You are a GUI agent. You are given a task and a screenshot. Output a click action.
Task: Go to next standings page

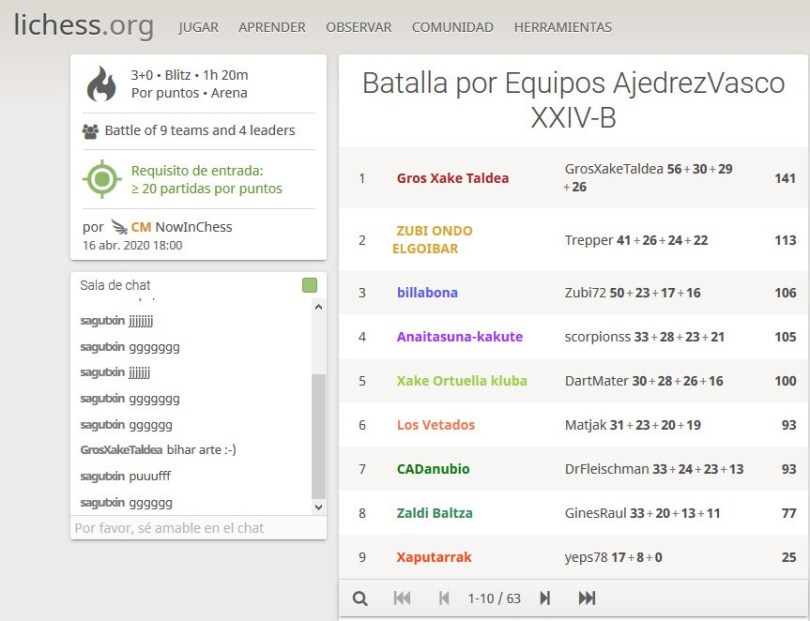coord(545,598)
